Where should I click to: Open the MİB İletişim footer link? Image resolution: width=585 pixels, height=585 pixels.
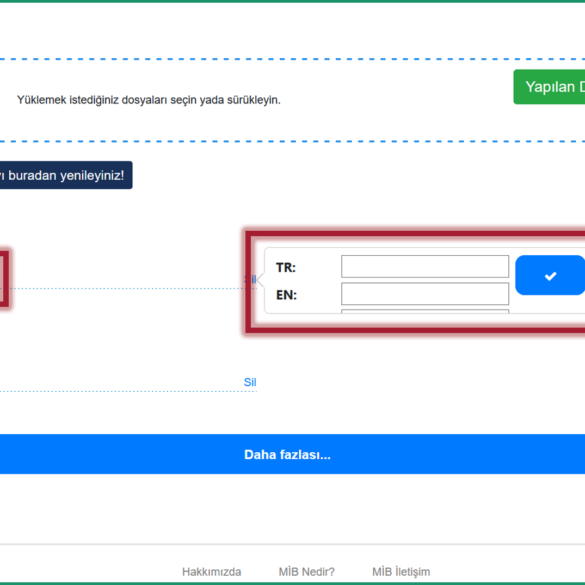[x=401, y=572]
